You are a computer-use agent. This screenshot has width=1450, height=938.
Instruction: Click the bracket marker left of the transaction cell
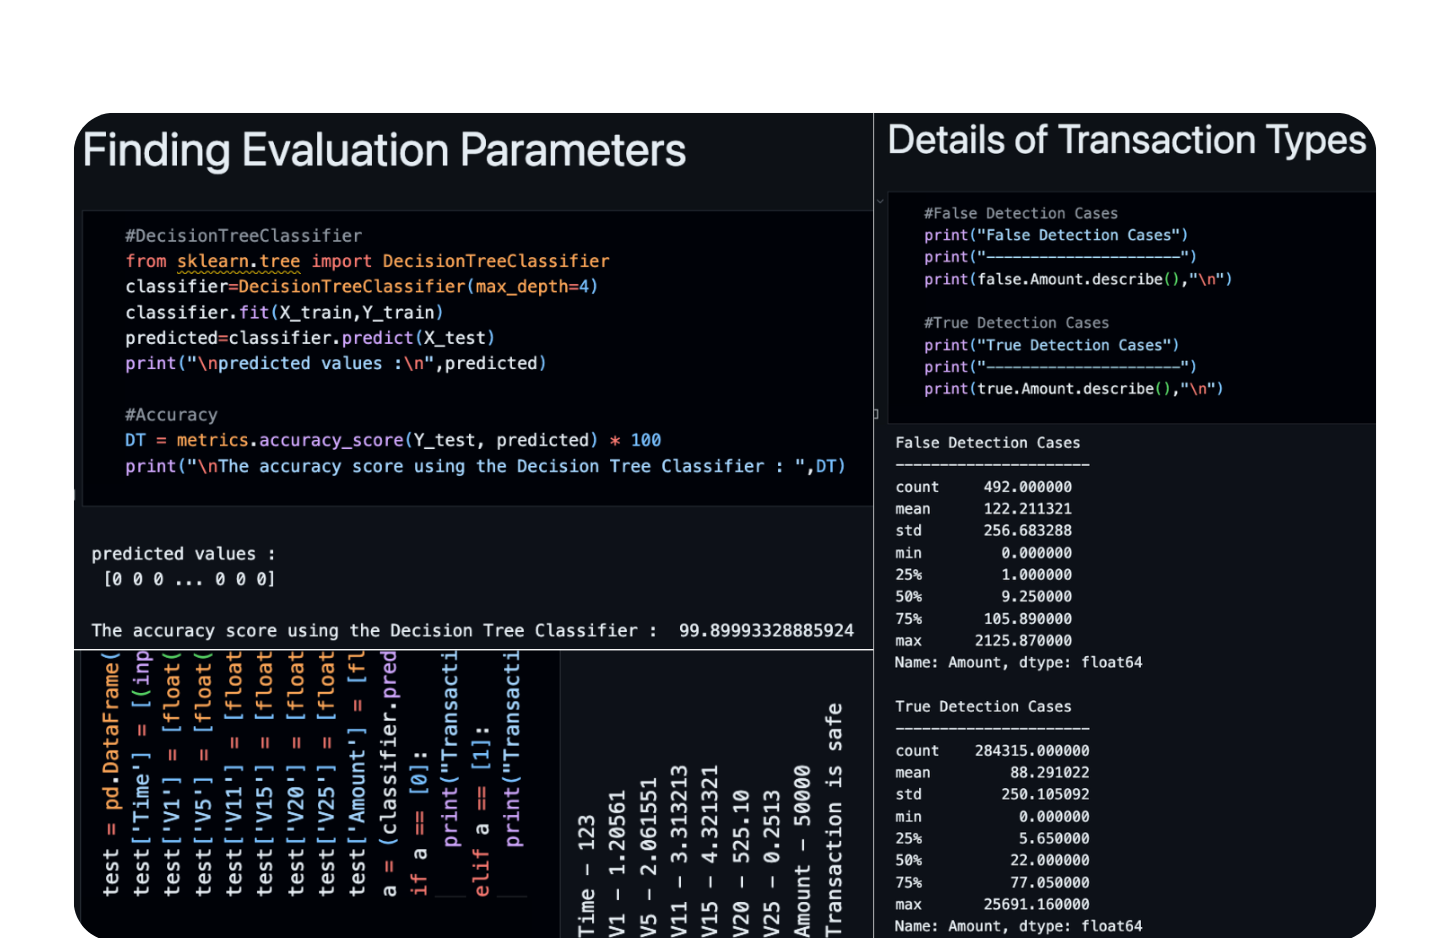coord(876,413)
